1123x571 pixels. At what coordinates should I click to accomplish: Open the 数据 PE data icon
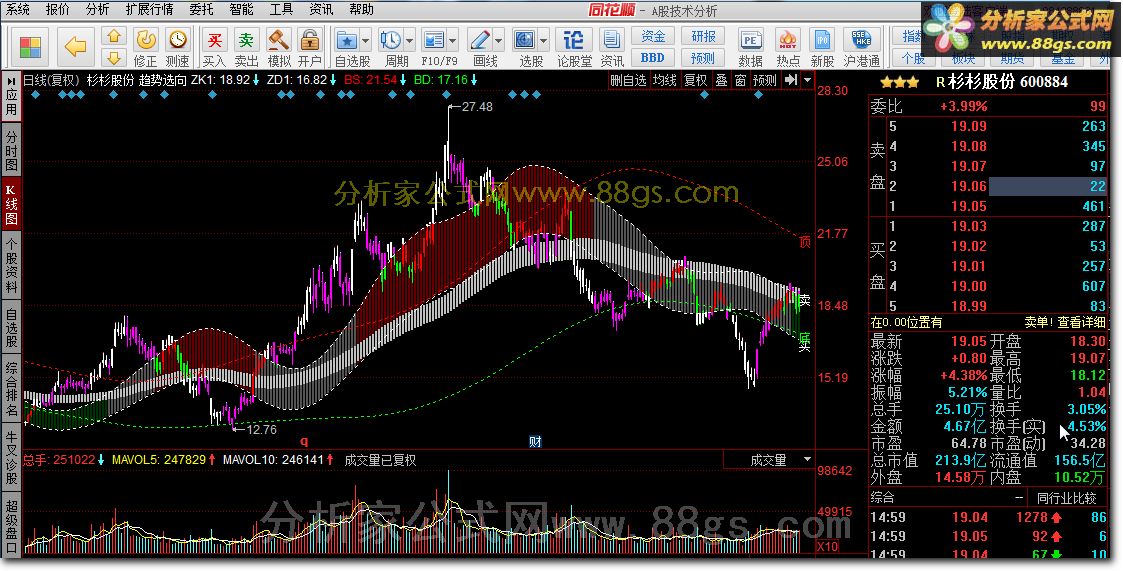tap(750, 47)
